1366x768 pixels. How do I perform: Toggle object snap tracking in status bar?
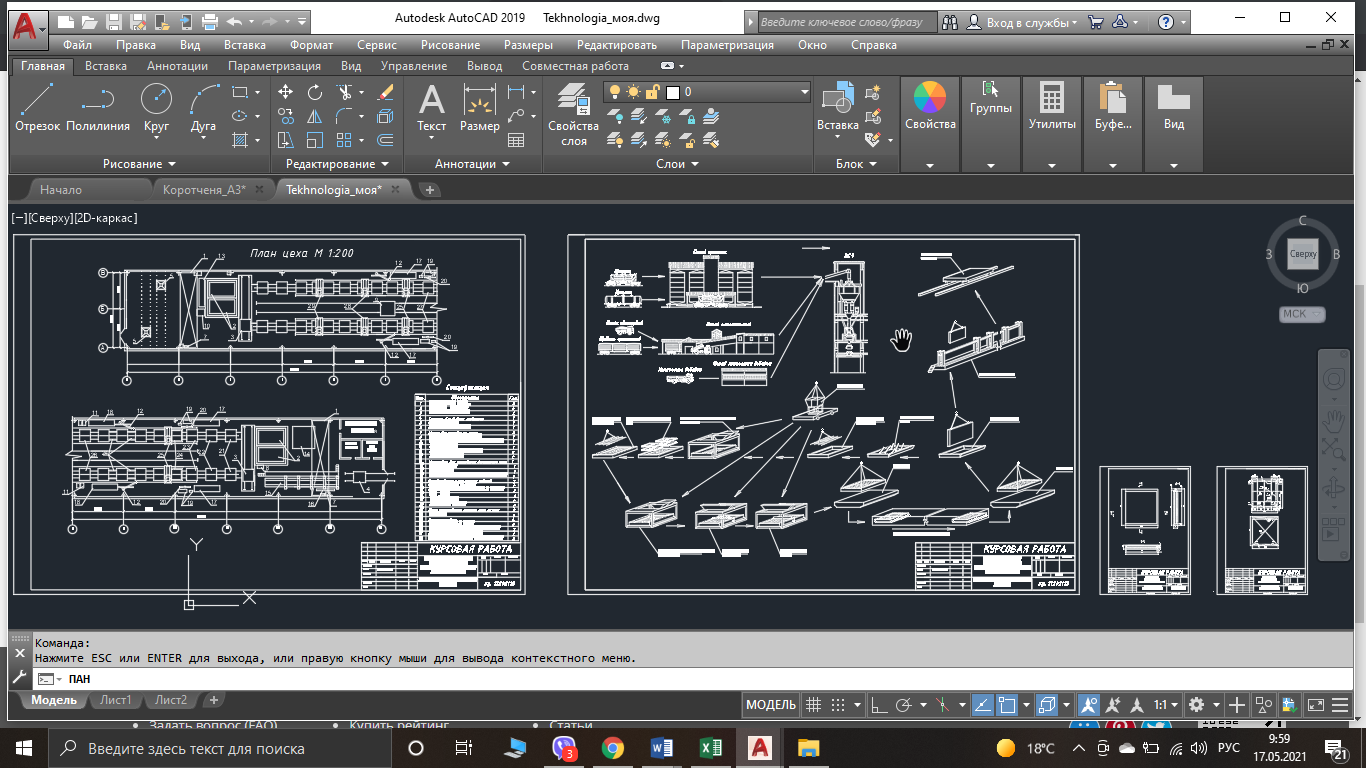coord(983,705)
